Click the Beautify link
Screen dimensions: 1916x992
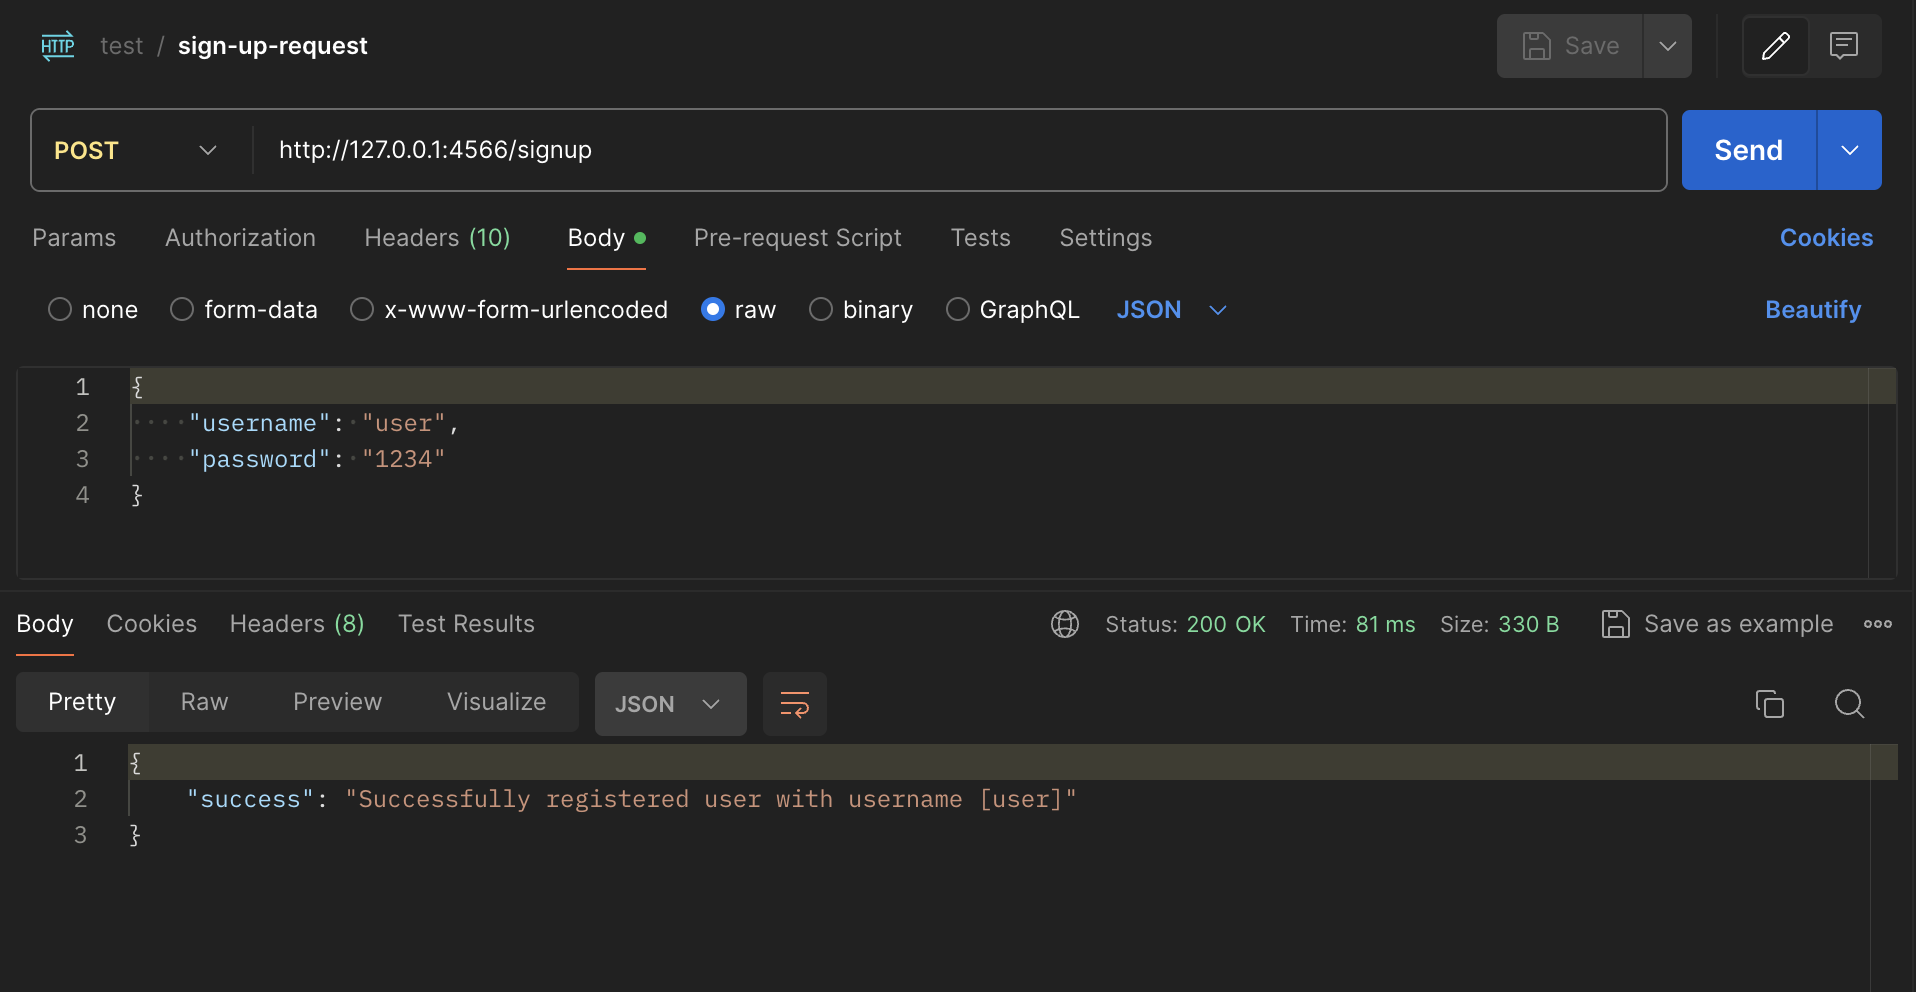pos(1812,310)
